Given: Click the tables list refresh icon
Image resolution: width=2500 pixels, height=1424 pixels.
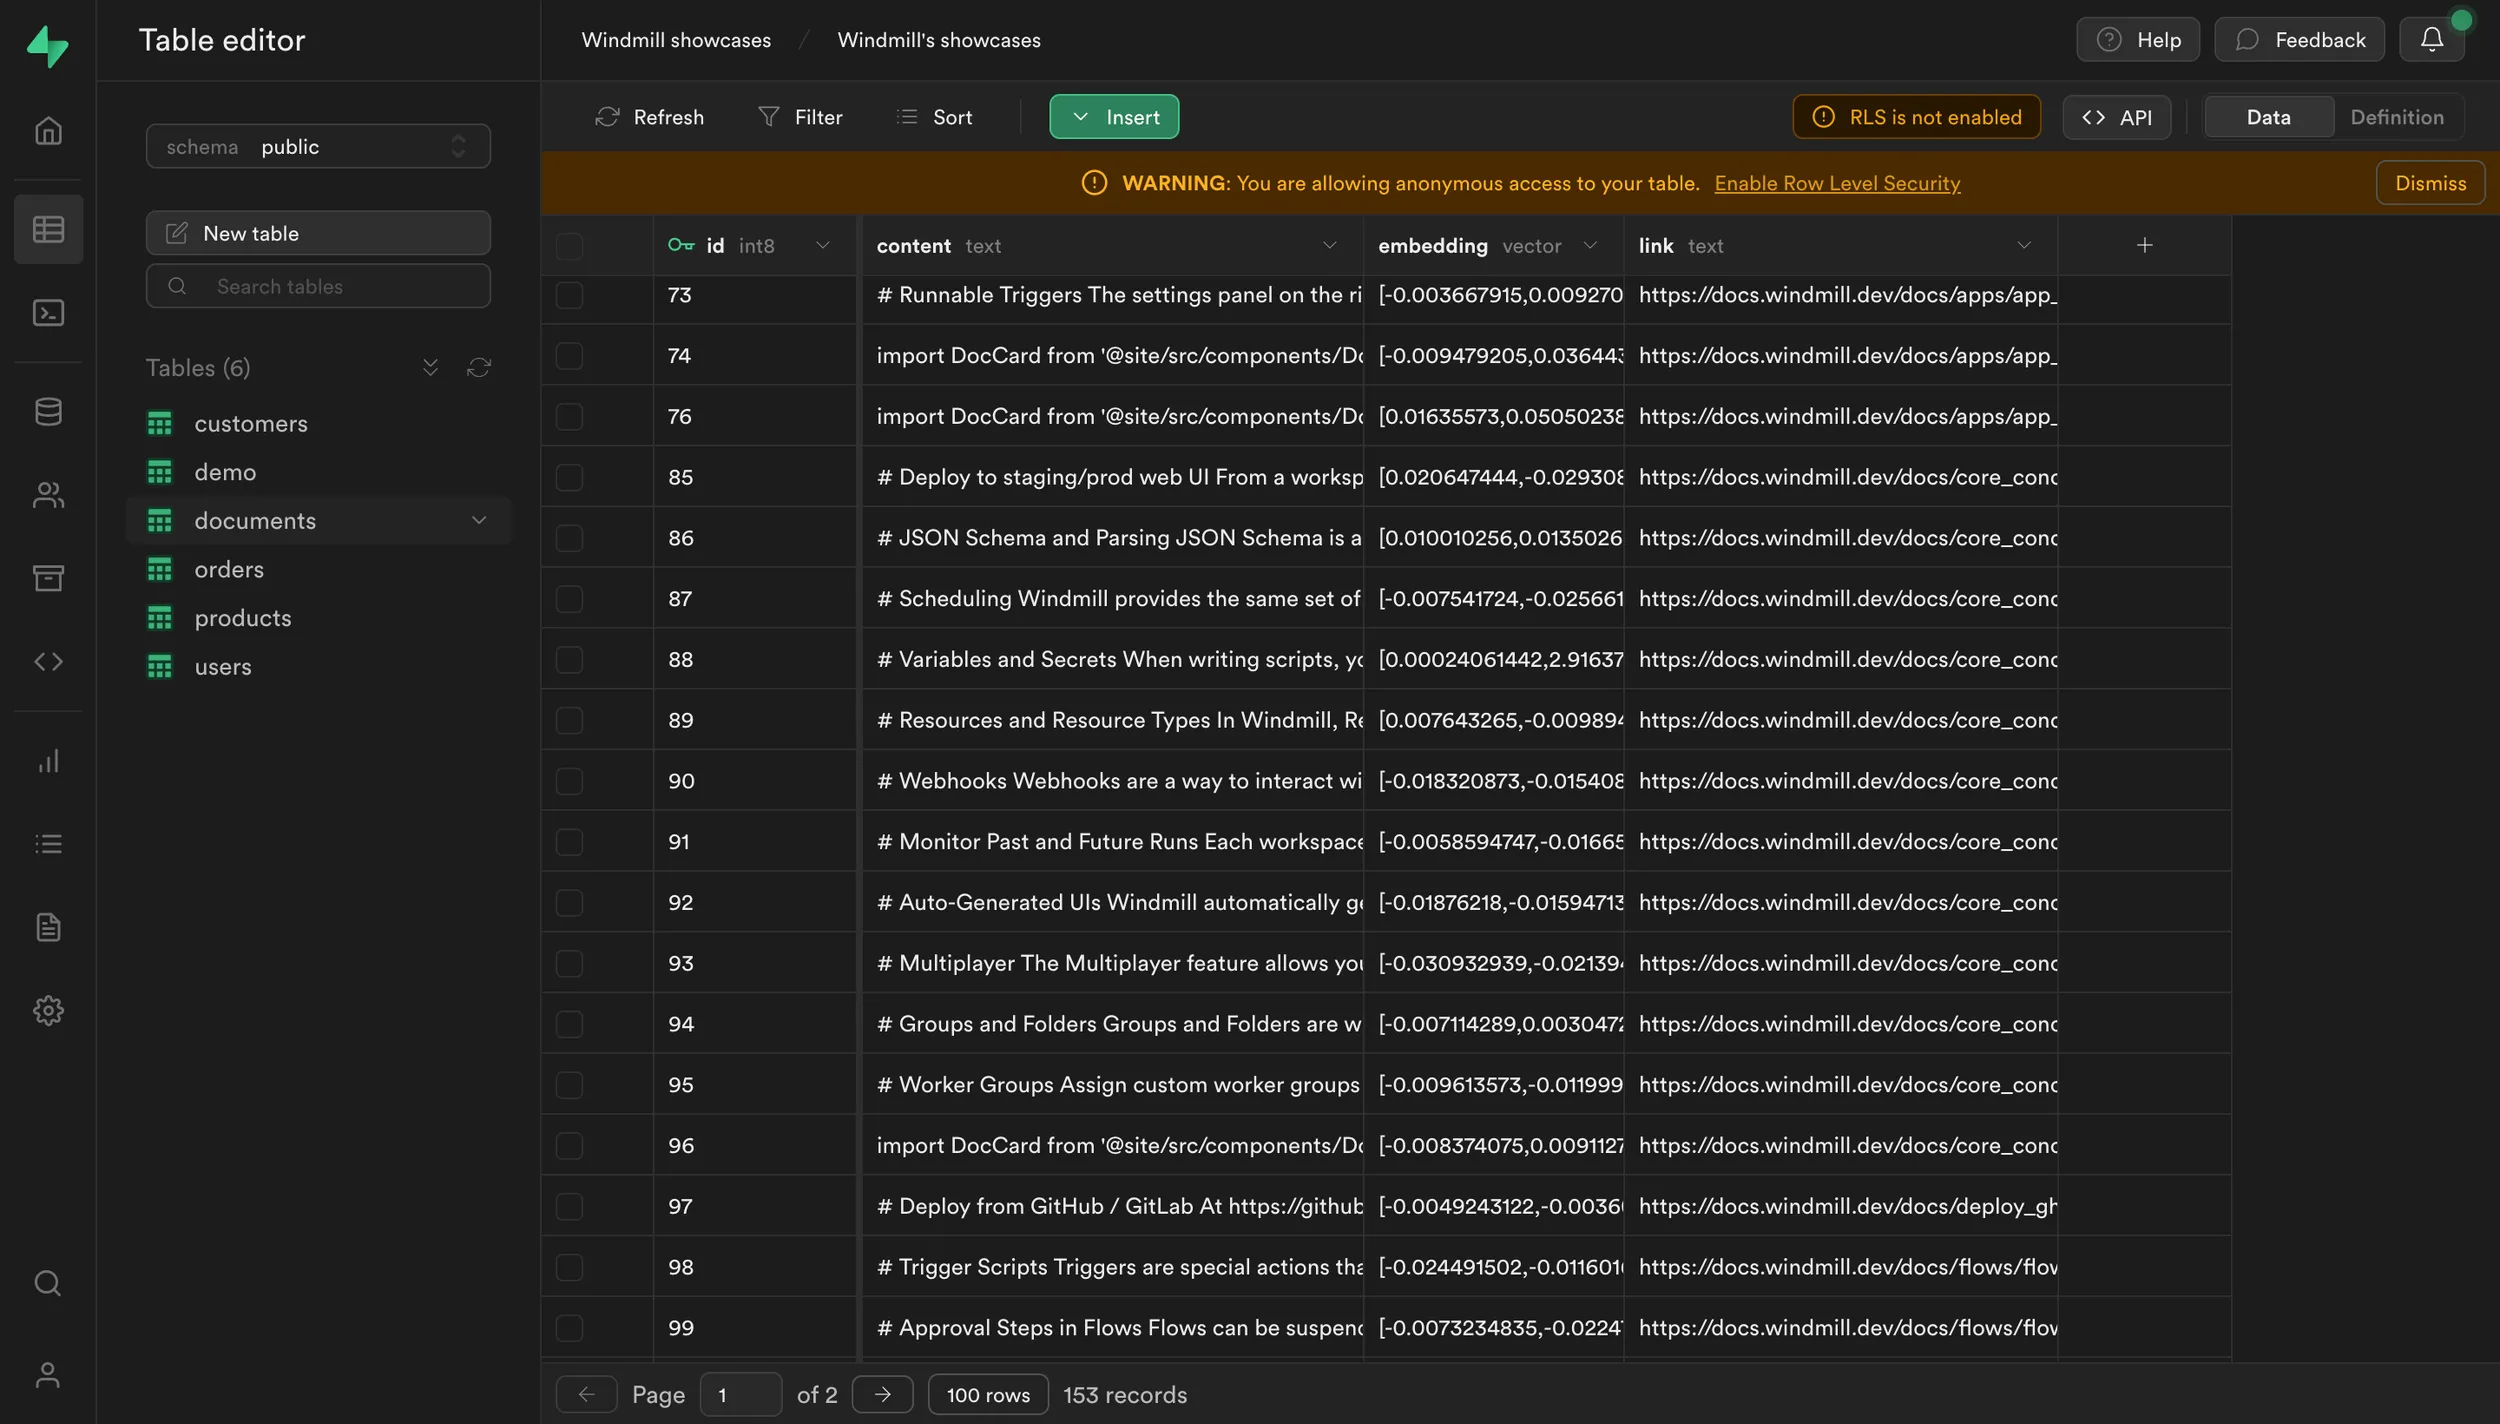Looking at the screenshot, I should click(479, 368).
